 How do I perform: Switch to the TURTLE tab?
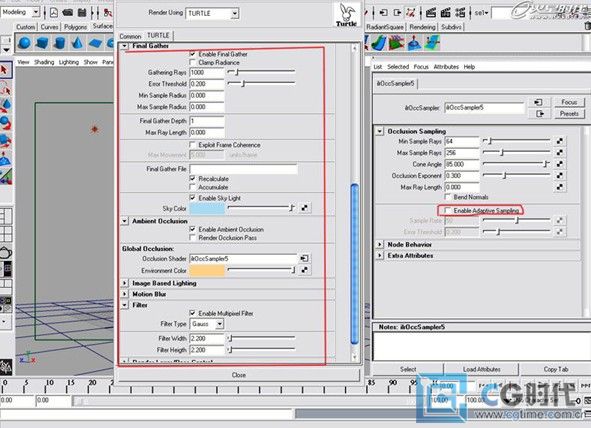point(158,35)
